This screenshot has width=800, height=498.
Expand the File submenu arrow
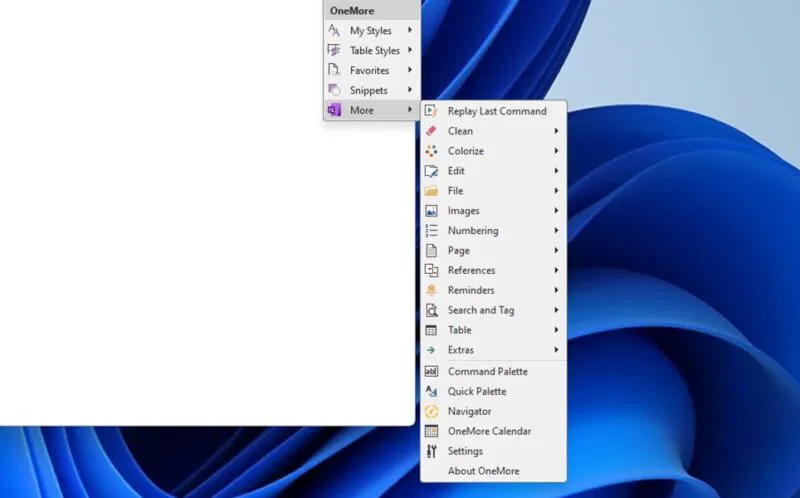pos(556,191)
